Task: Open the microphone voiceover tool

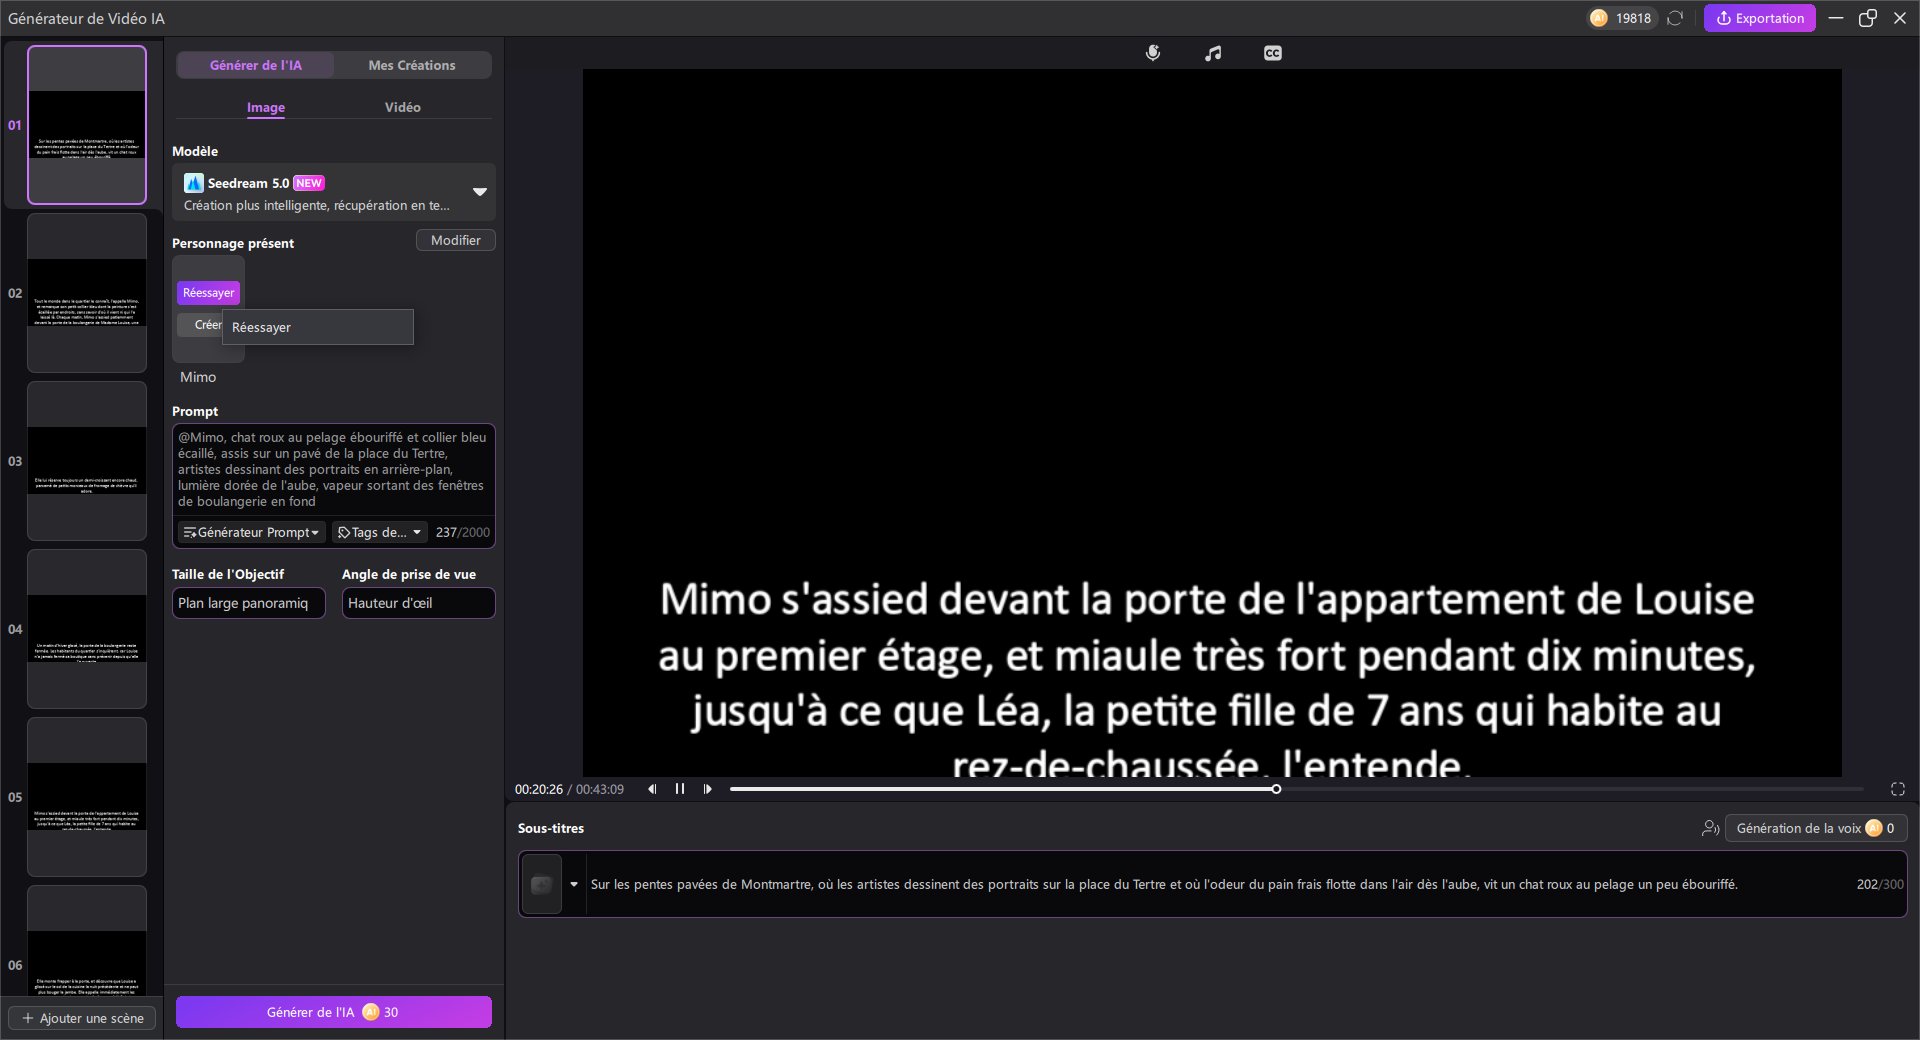Action: tap(1153, 53)
